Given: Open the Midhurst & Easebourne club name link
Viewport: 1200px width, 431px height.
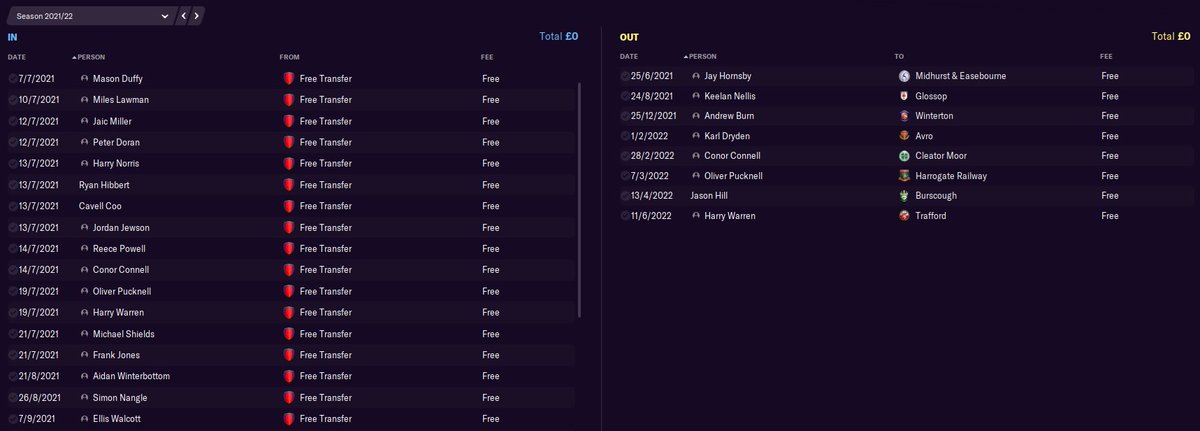Looking at the screenshot, I should tap(961, 75).
